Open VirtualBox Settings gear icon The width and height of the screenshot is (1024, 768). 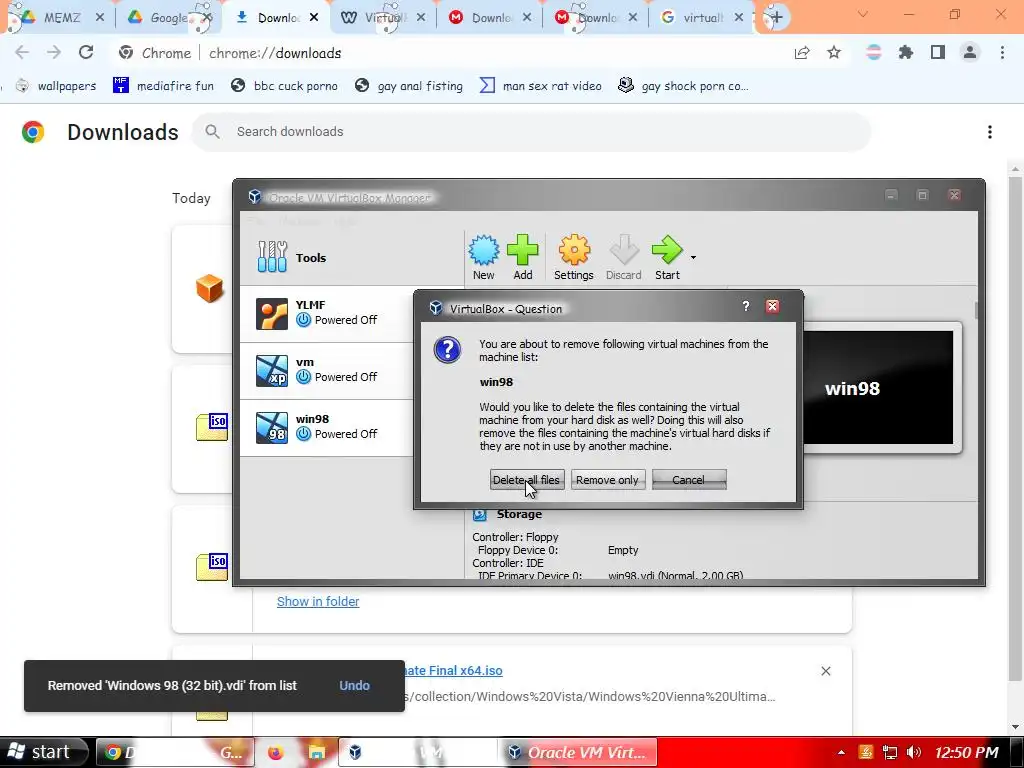(573, 257)
